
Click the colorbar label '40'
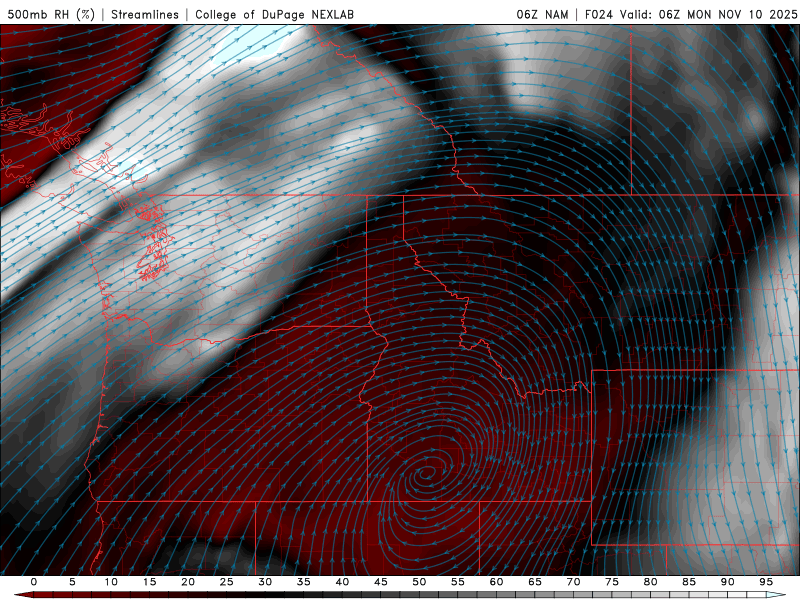[x=342, y=582]
